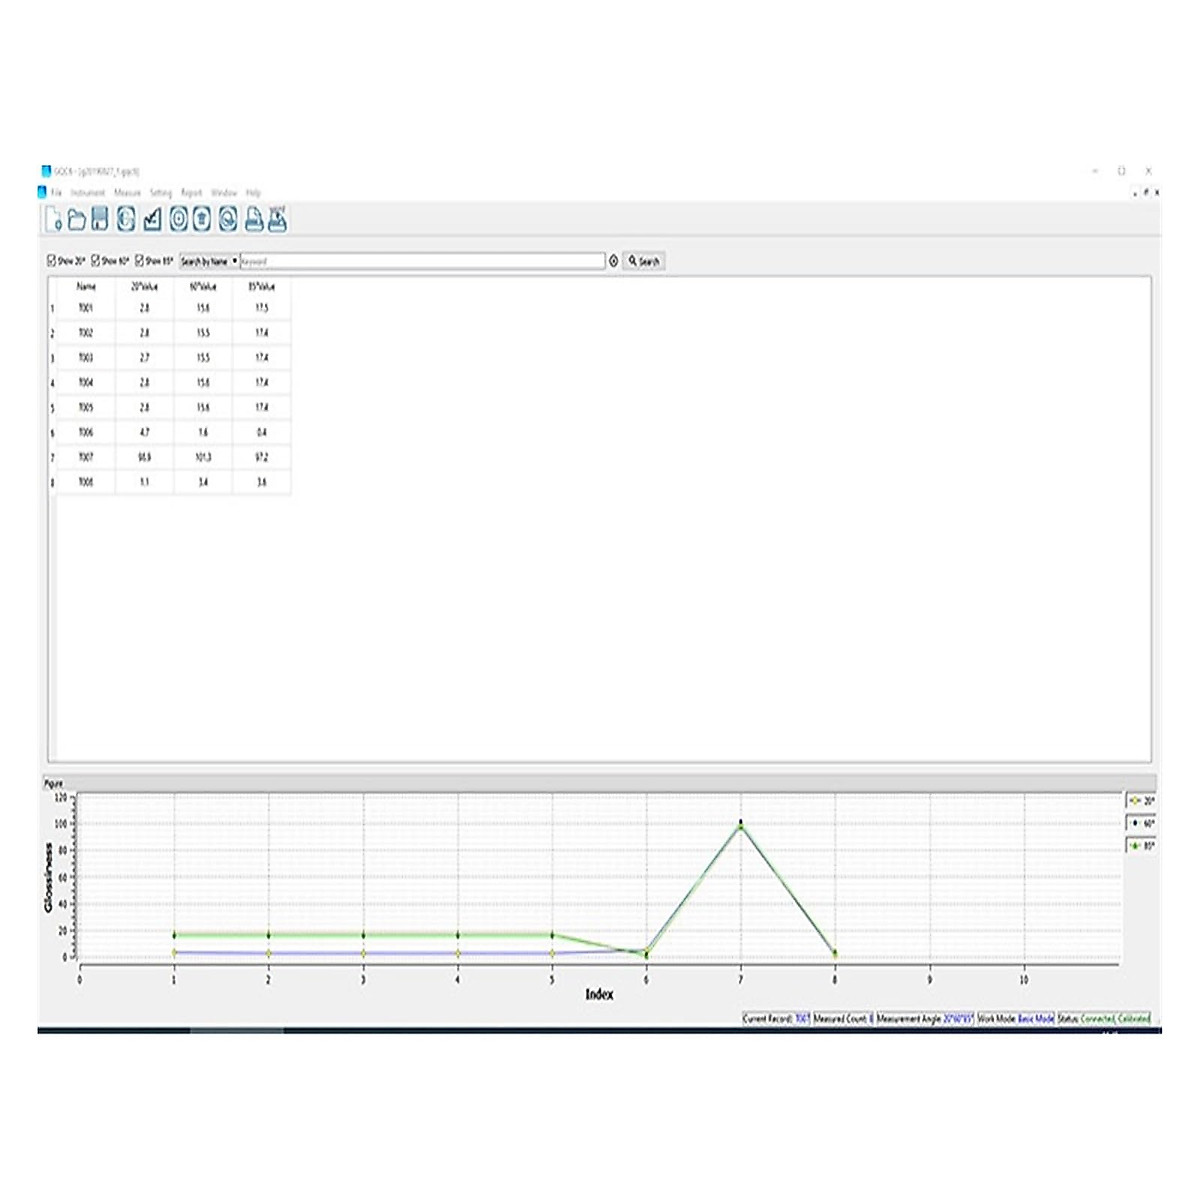
Task: Sort by the 60°Value column header
Action: [203, 286]
